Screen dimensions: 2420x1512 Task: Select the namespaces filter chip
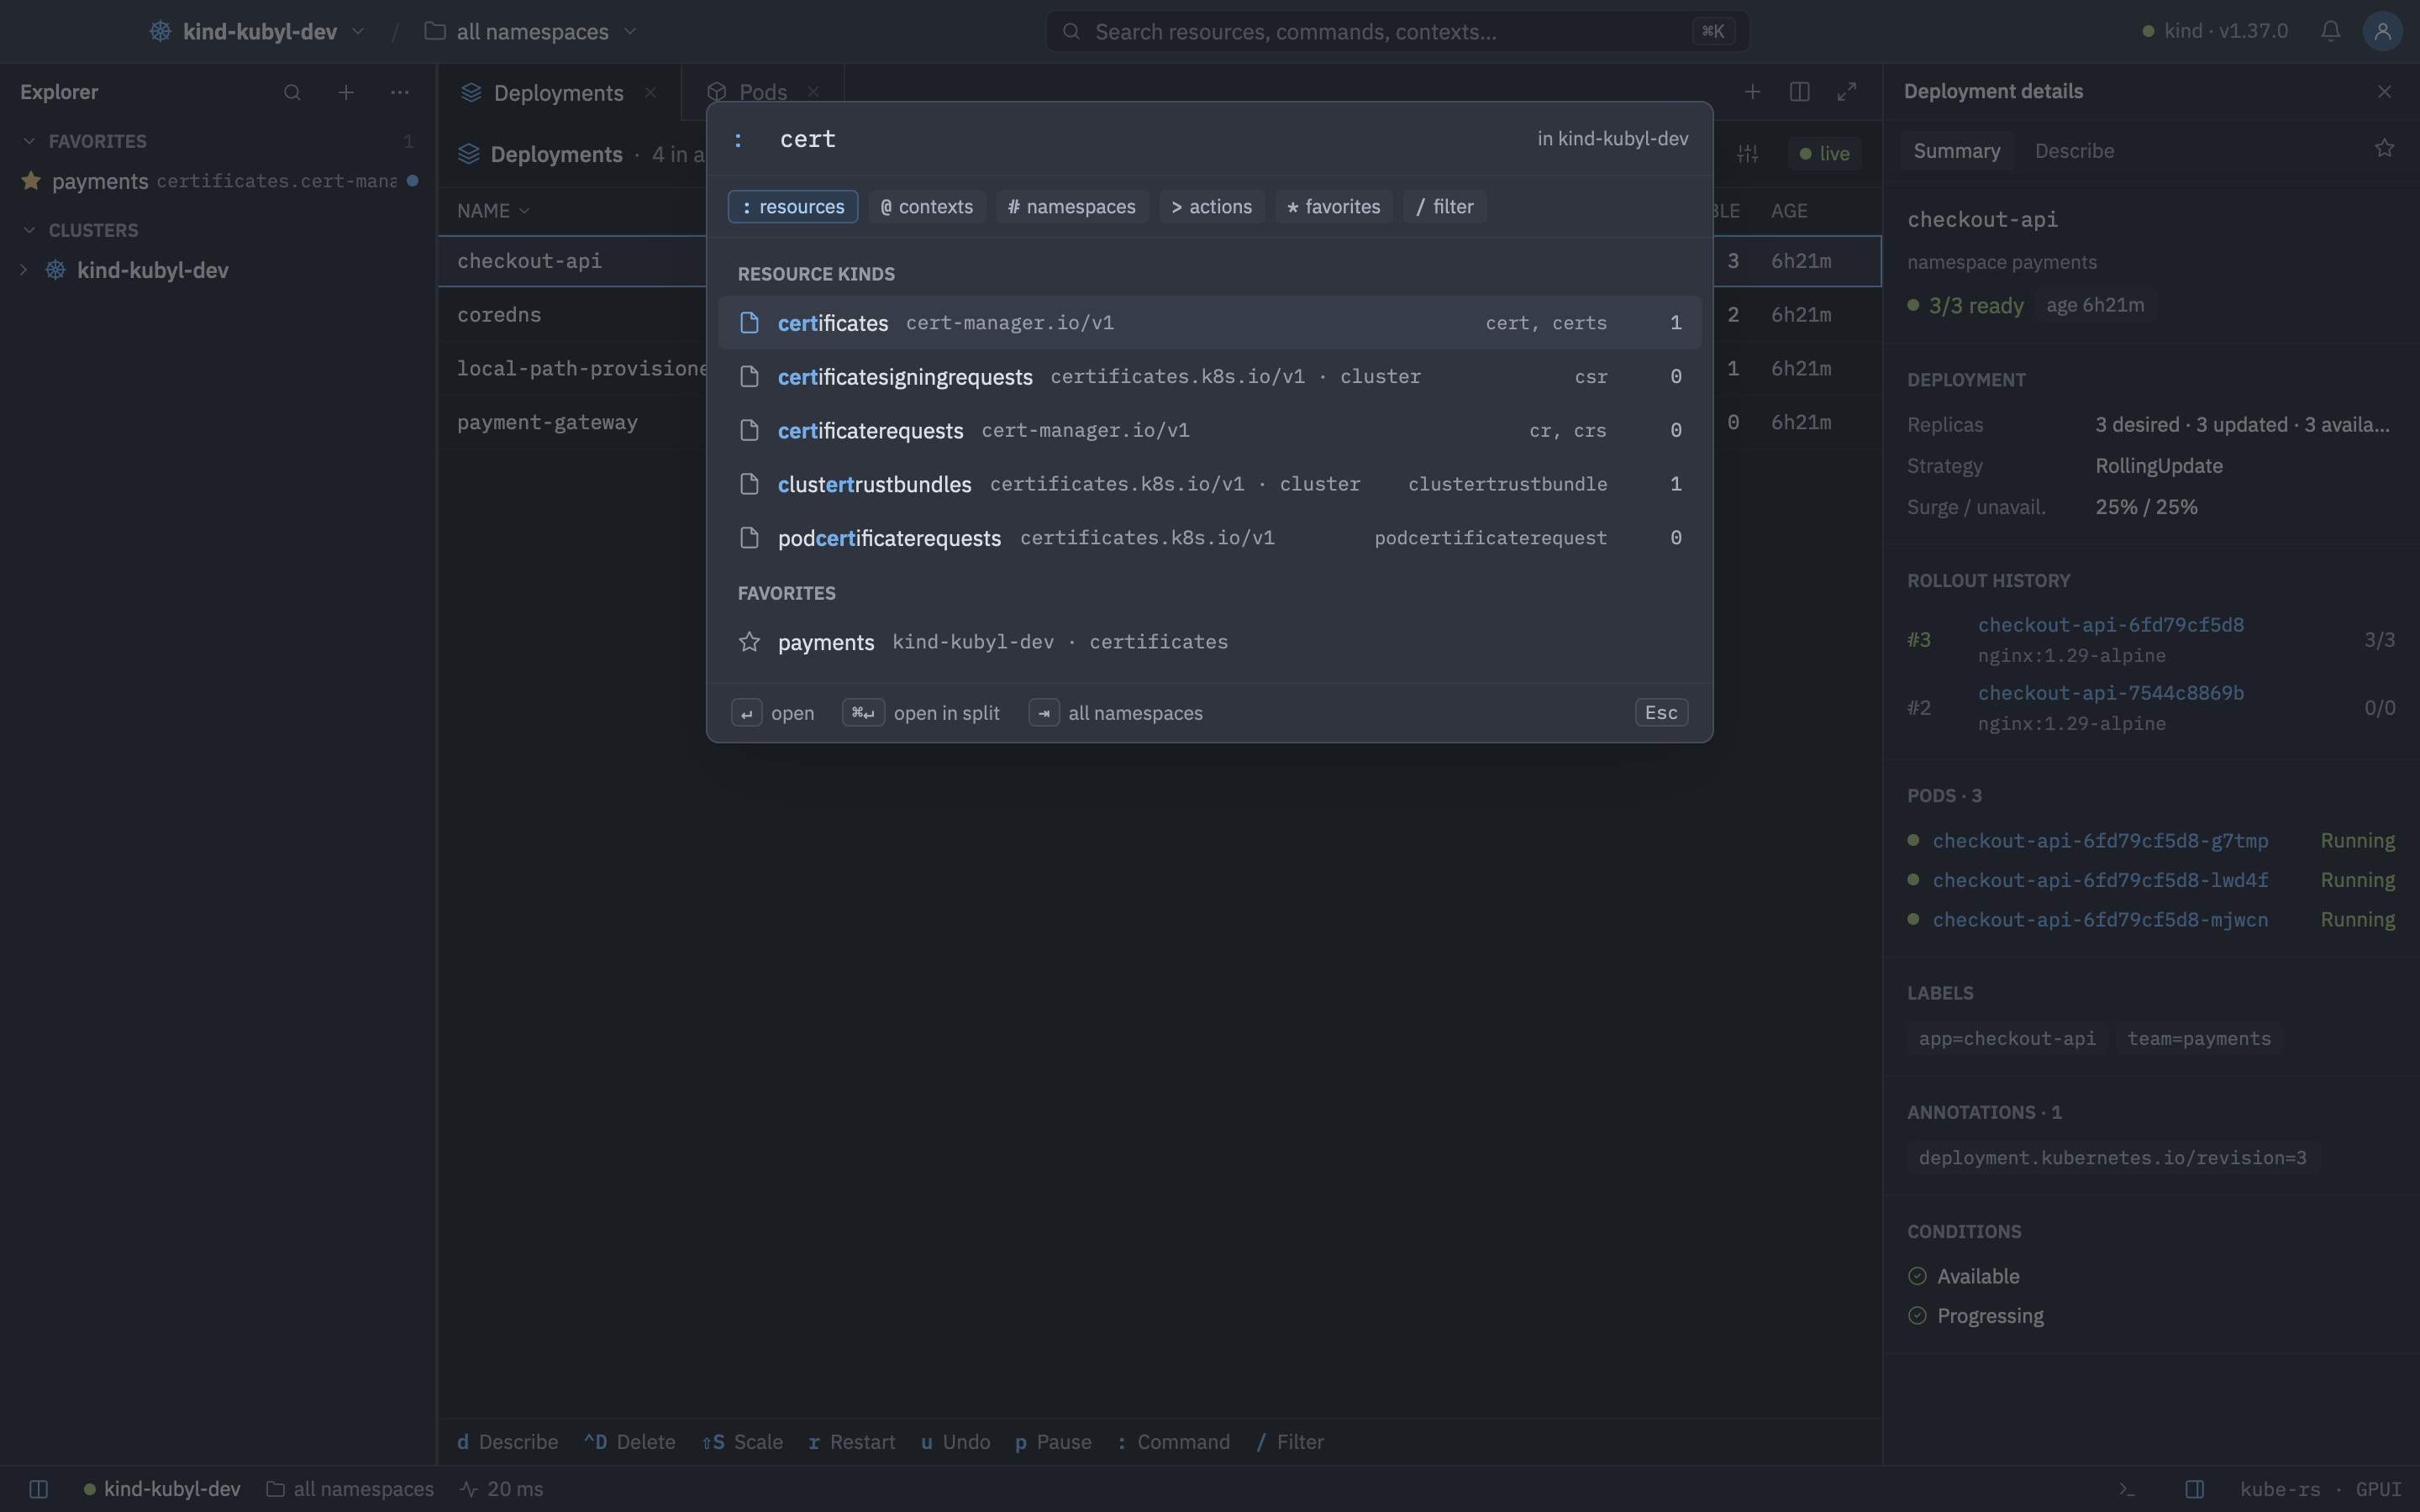point(1072,207)
